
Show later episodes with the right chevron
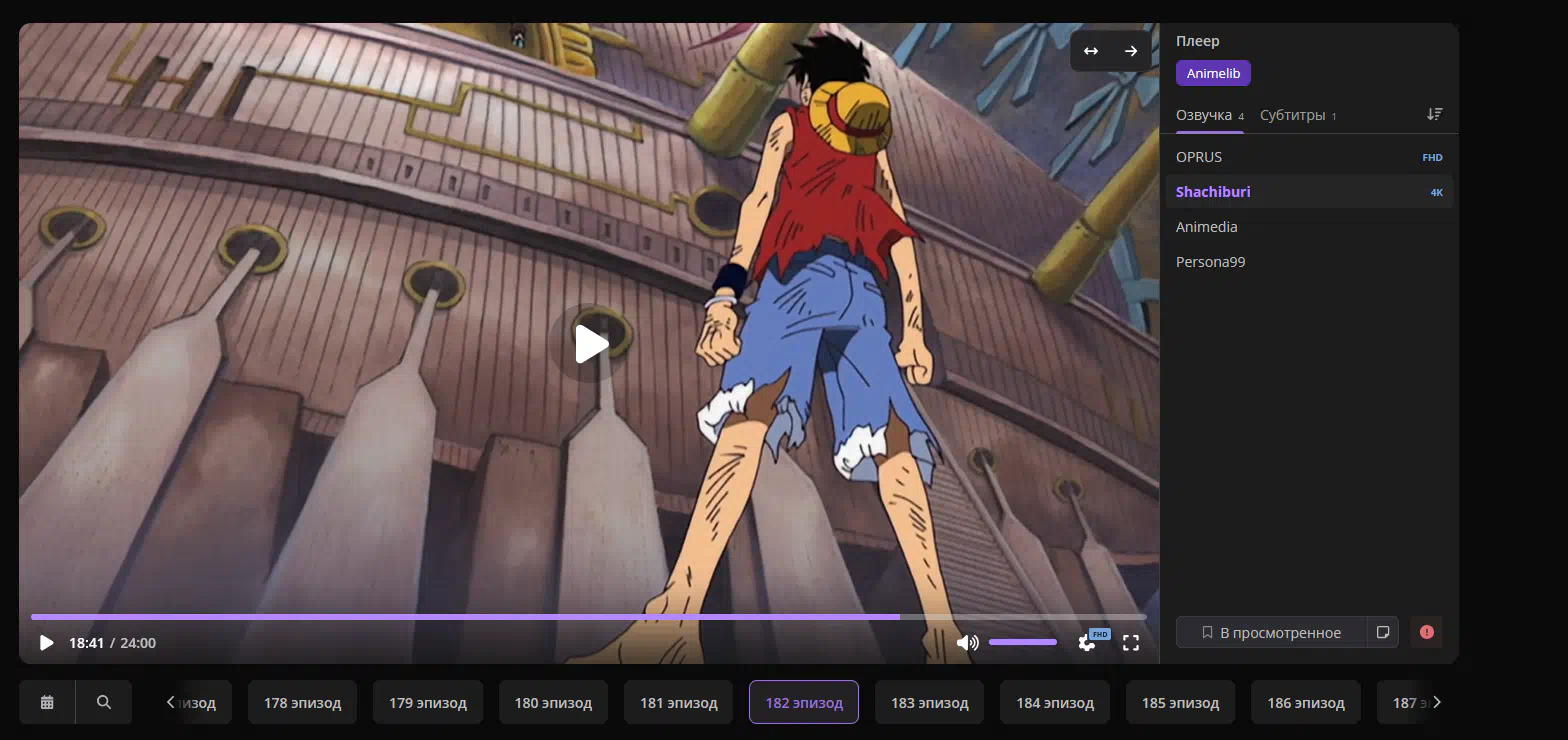coord(1437,702)
